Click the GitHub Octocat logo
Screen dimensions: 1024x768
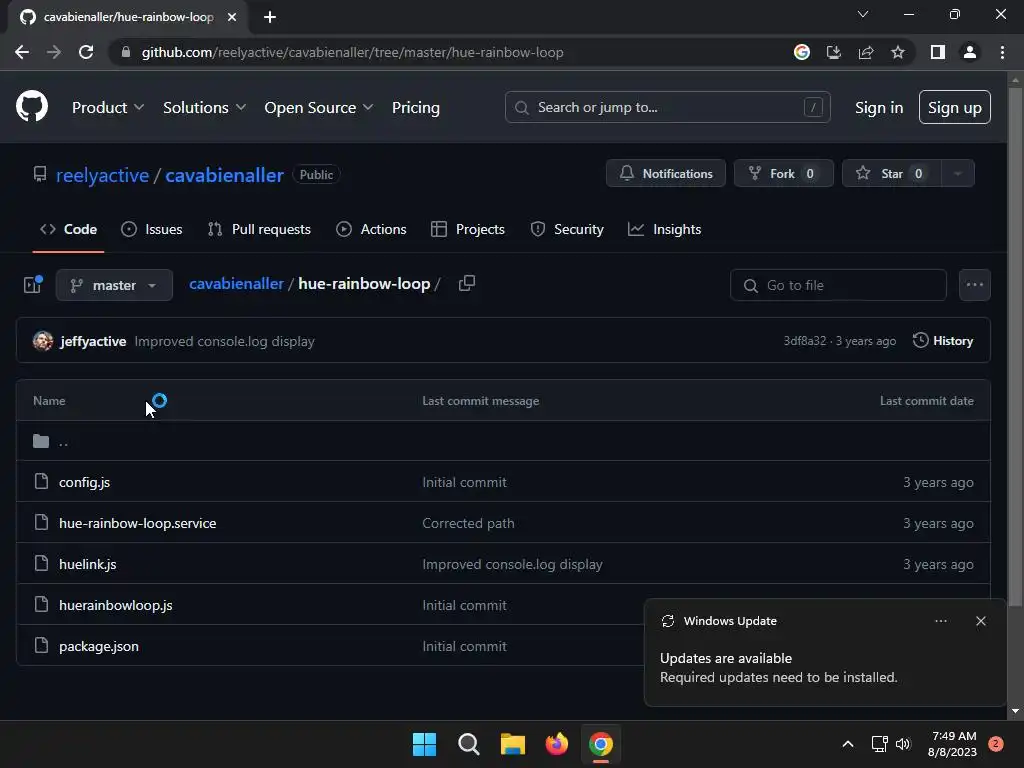pyautogui.click(x=32, y=106)
